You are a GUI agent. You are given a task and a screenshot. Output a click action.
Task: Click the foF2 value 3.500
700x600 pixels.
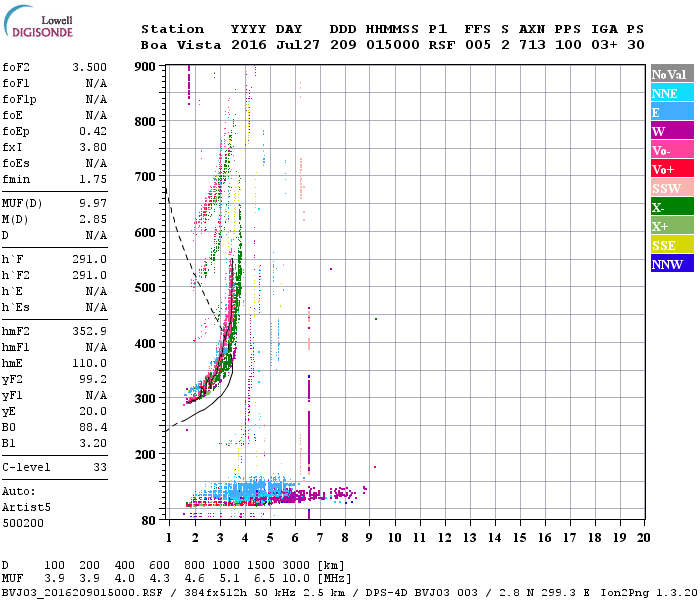(x=90, y=67)
